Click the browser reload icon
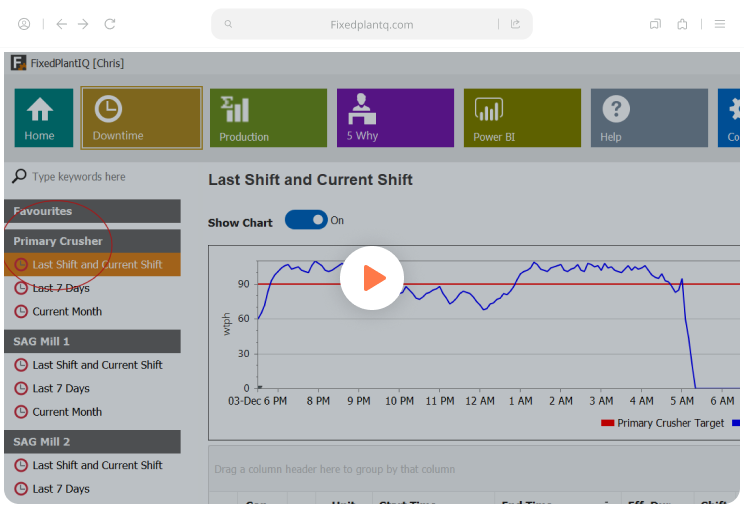744x508 pixels. point(110,24)
